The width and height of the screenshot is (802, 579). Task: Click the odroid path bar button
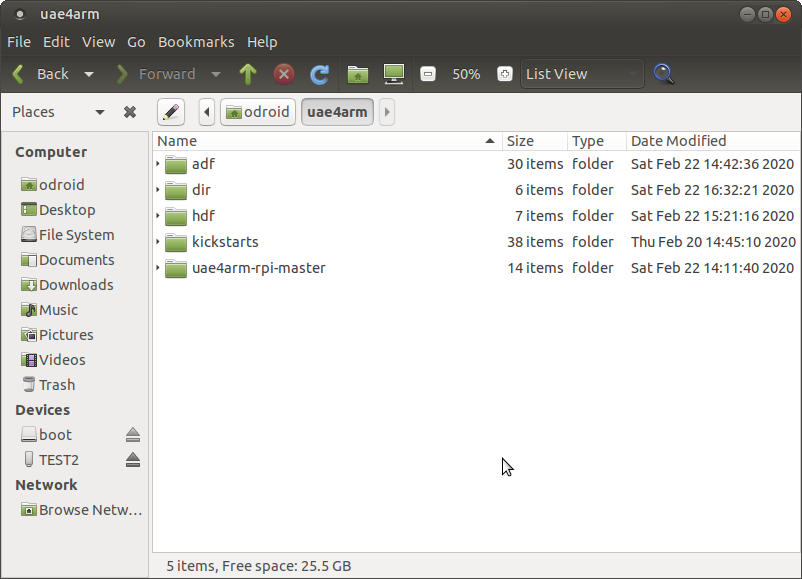(258, 112)
